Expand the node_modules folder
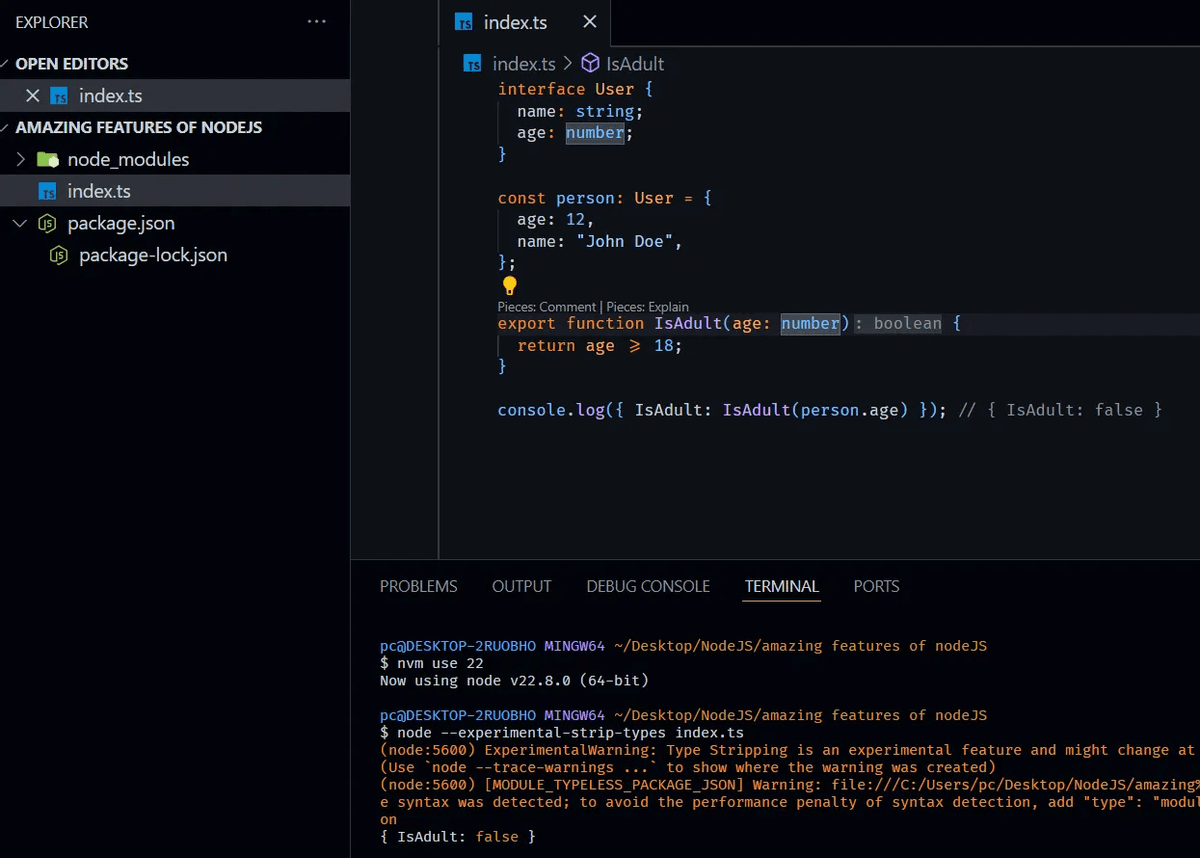The width and height of the screenshot is (1200, 858). point(21,159)
